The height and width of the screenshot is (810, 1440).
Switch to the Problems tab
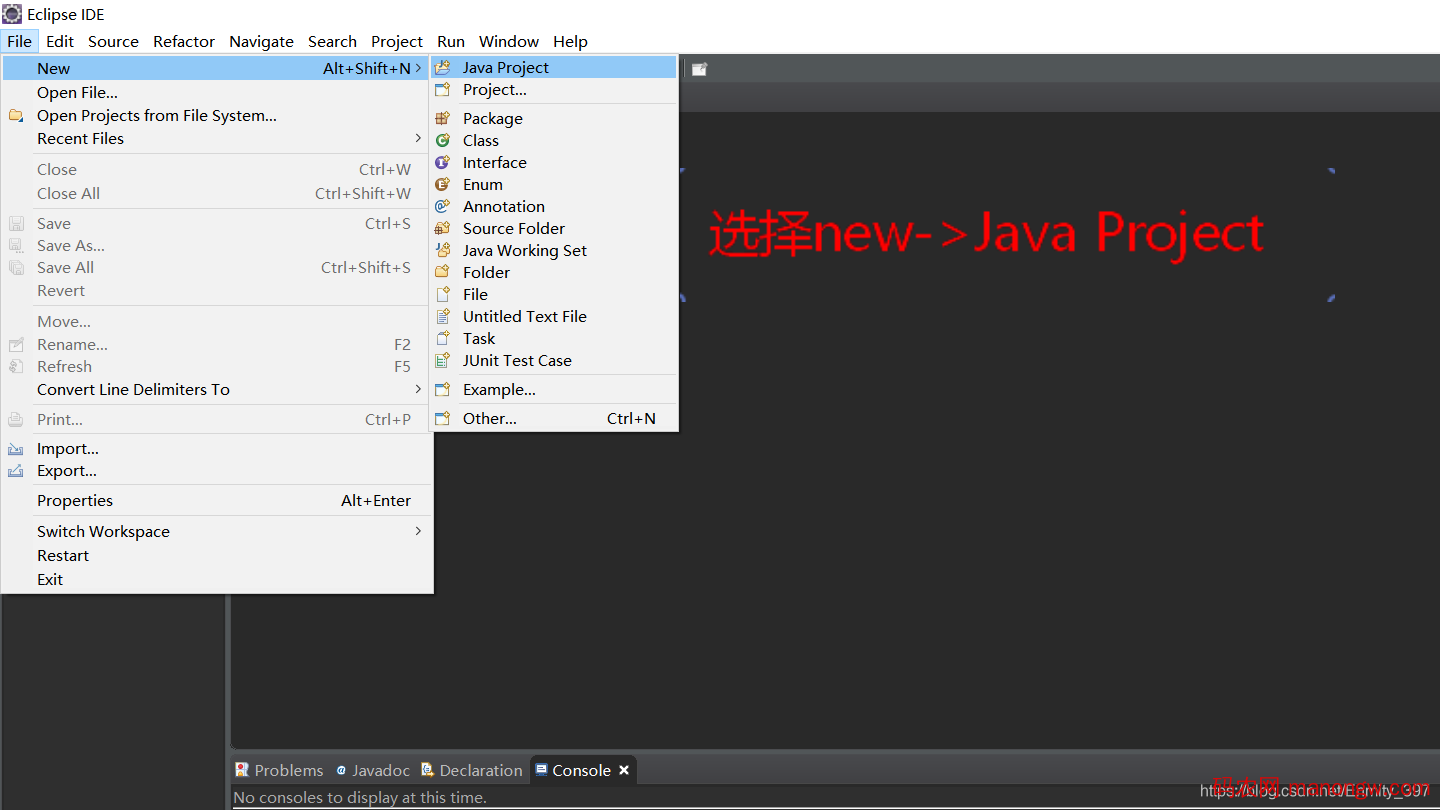pyautogui.click(x=279, y=770)
